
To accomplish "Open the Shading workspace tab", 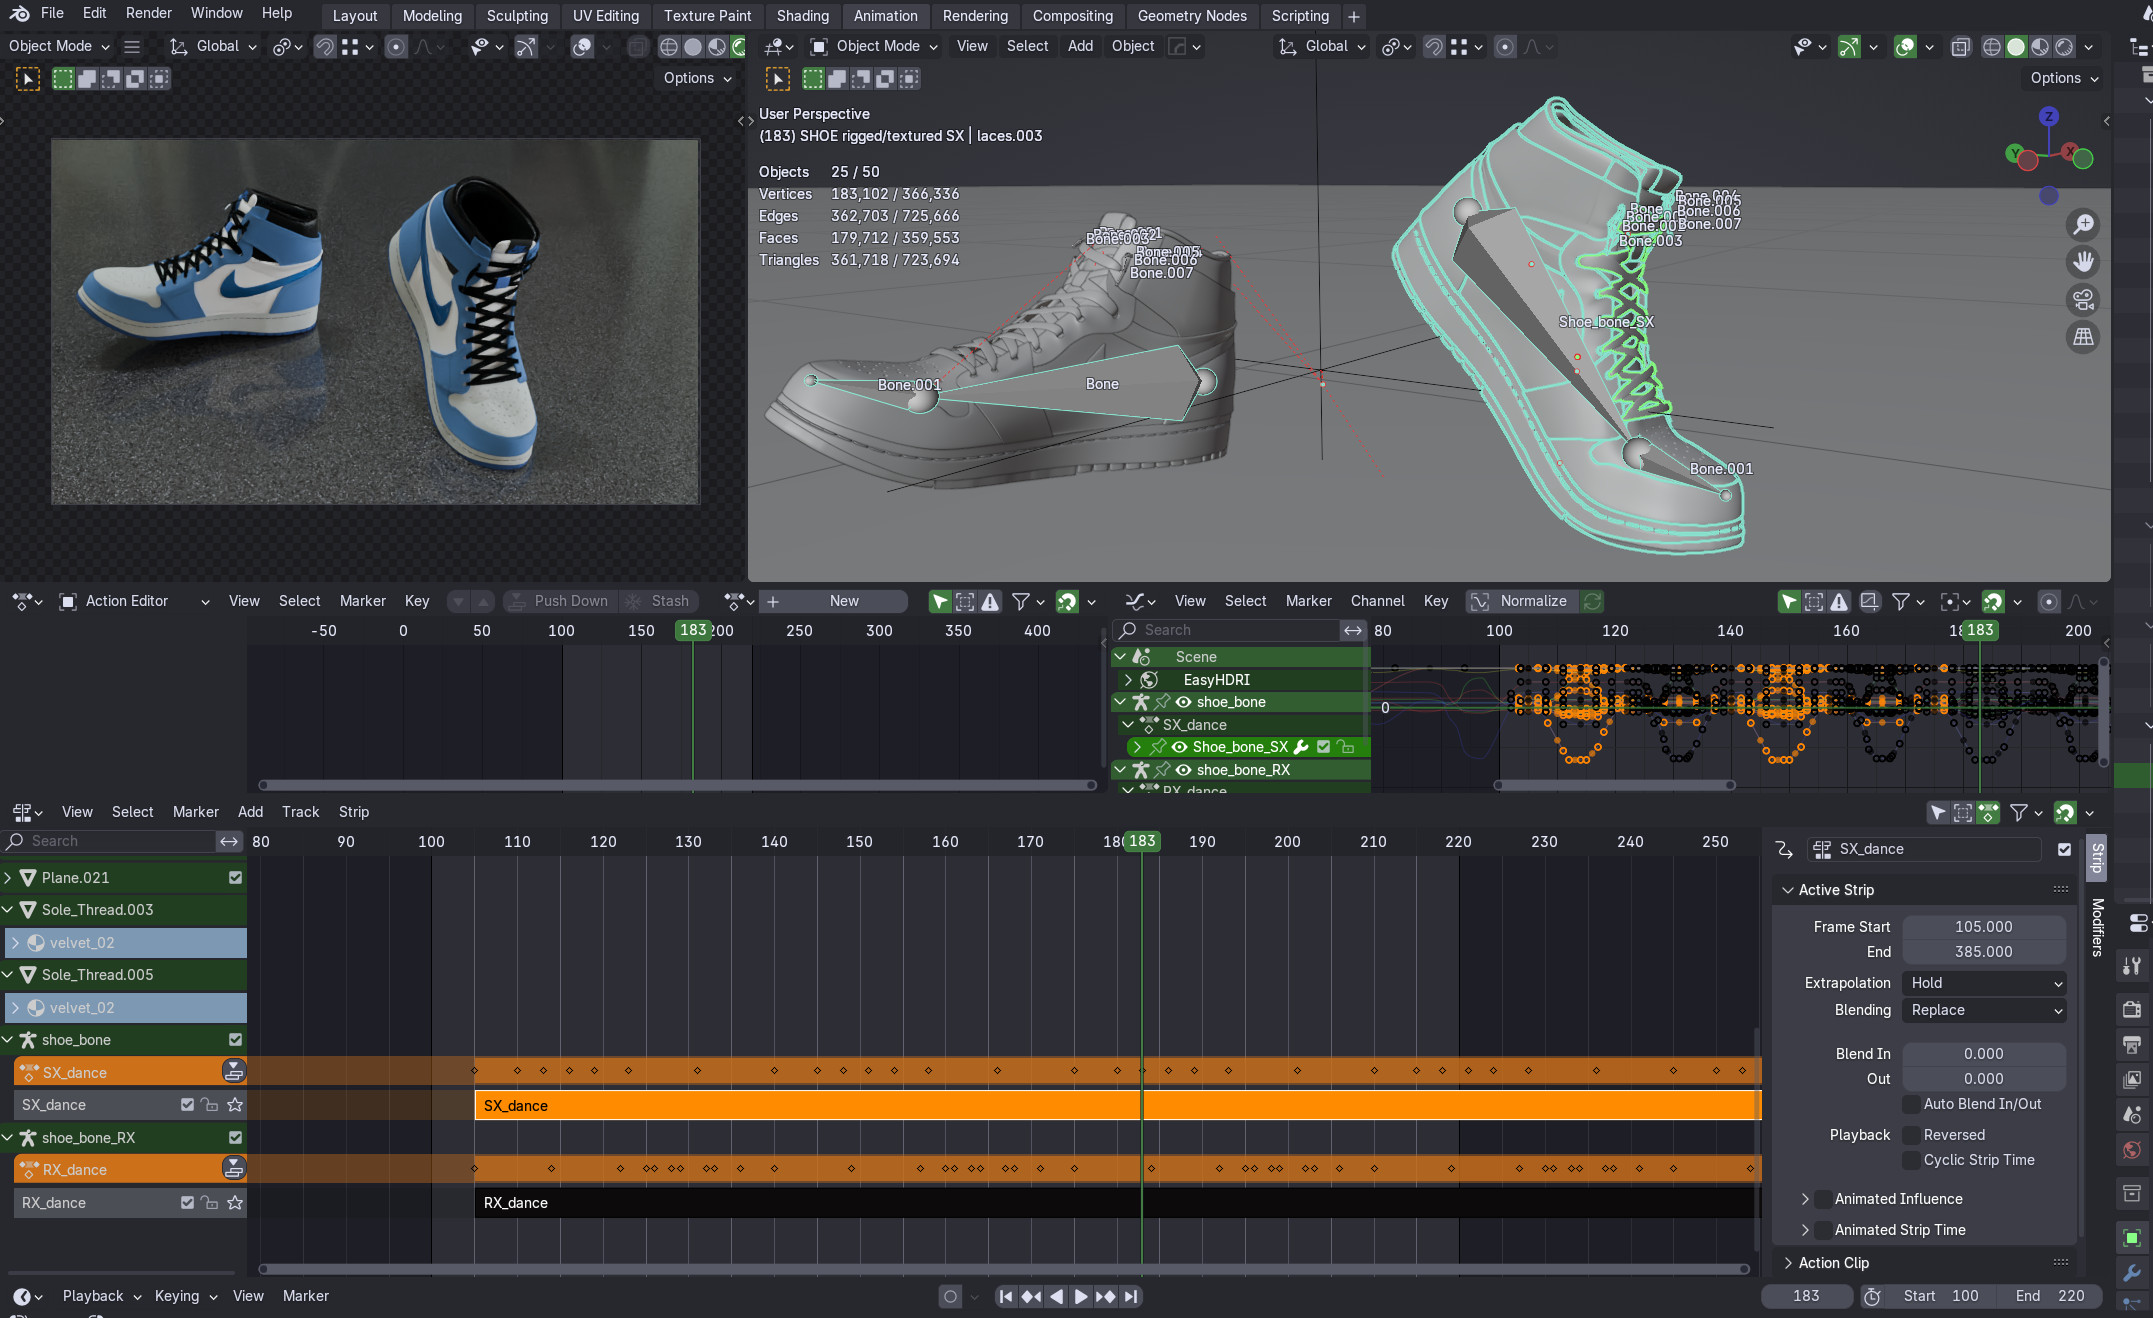I will point(802,16).
